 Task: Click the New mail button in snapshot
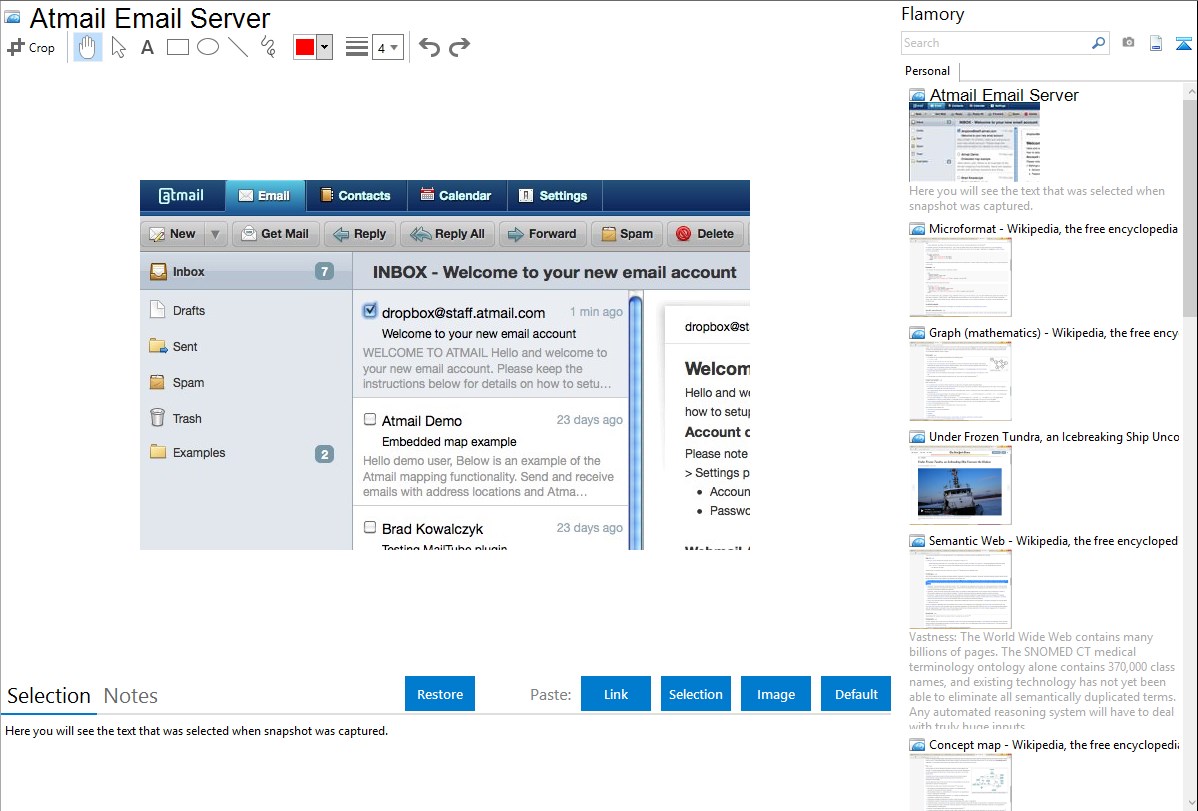pos(173,234)
